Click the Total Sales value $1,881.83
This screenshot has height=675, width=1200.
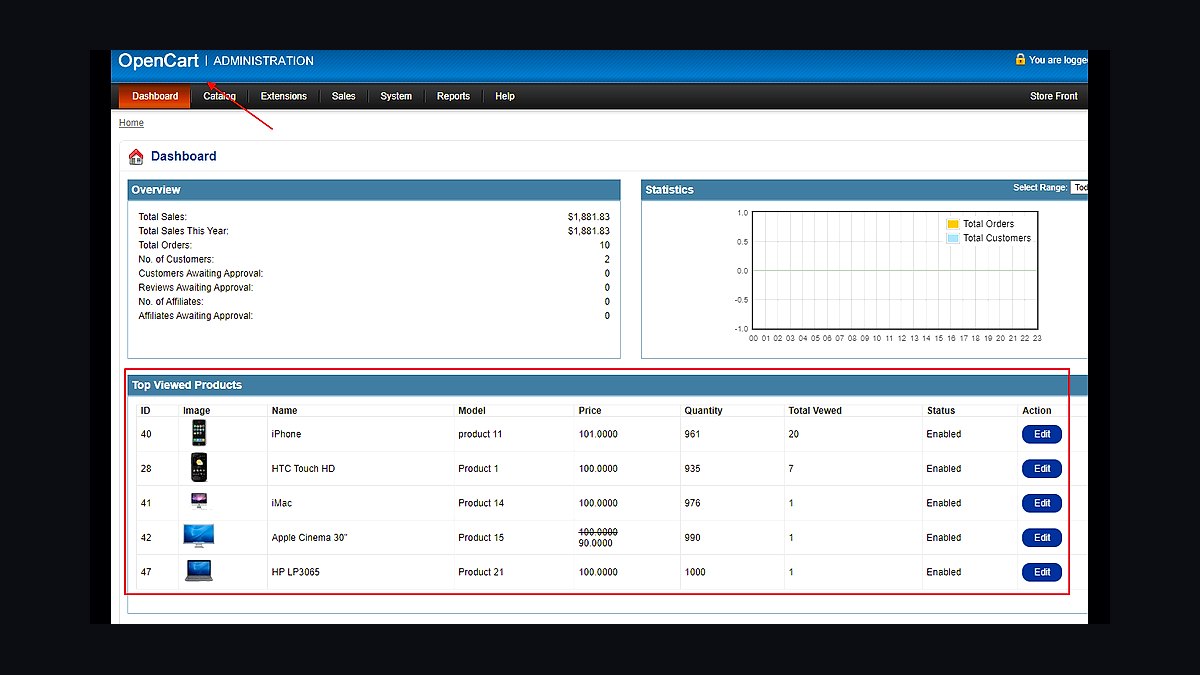588,217
